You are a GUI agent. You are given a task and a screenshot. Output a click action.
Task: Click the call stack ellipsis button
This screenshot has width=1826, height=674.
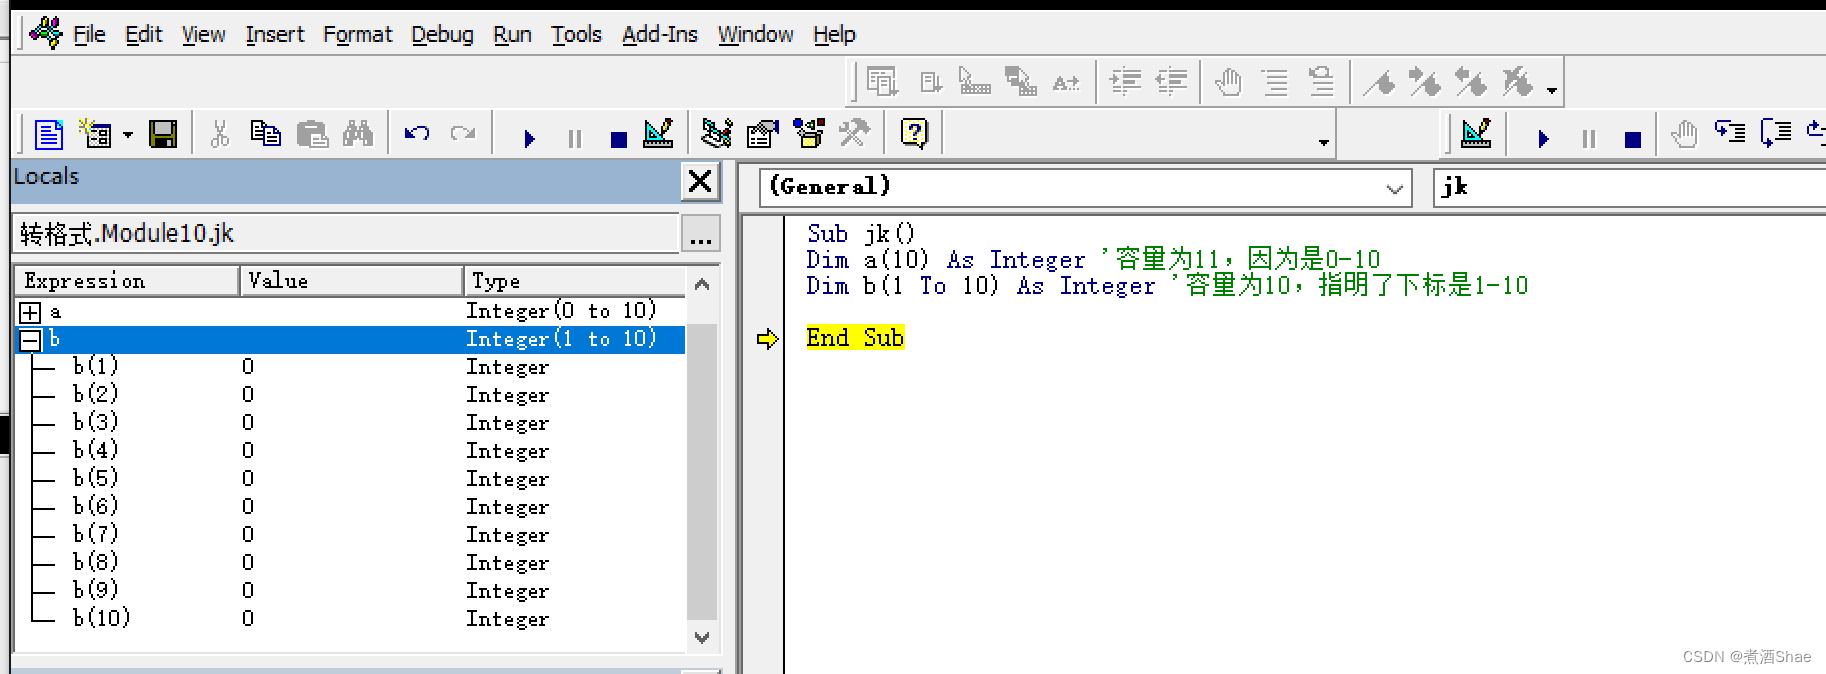tap(700, 236)
